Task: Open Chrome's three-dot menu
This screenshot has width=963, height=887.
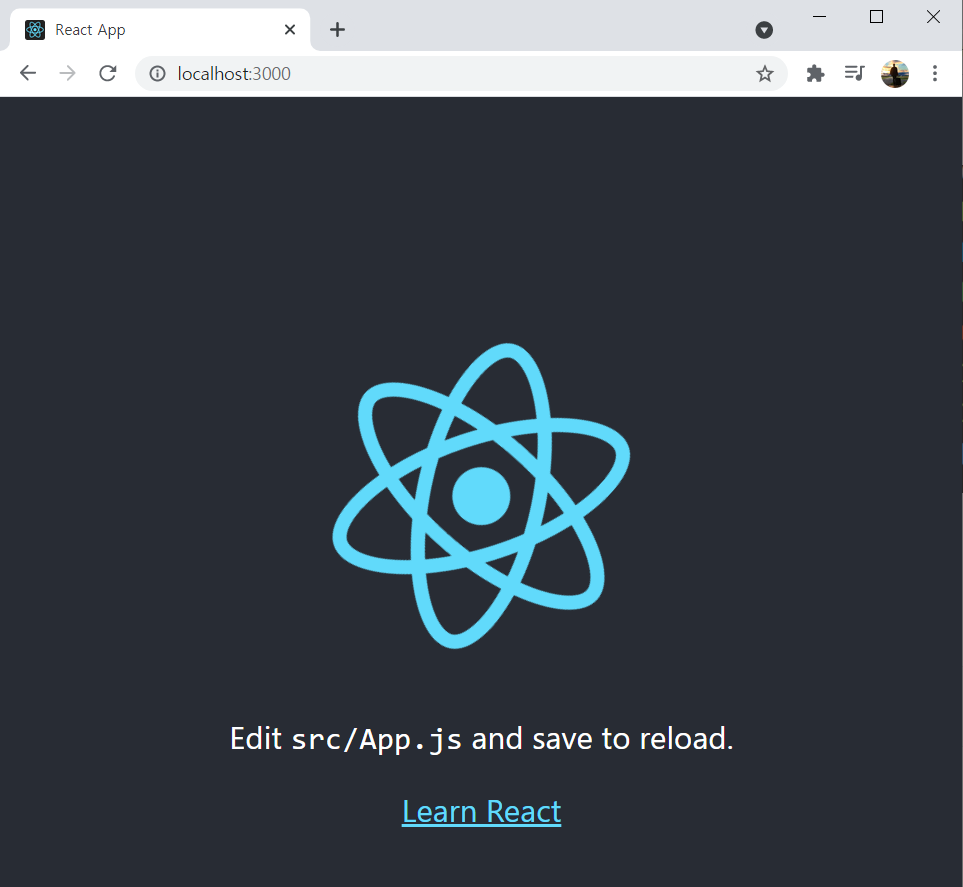Action: tap(935, 74)
